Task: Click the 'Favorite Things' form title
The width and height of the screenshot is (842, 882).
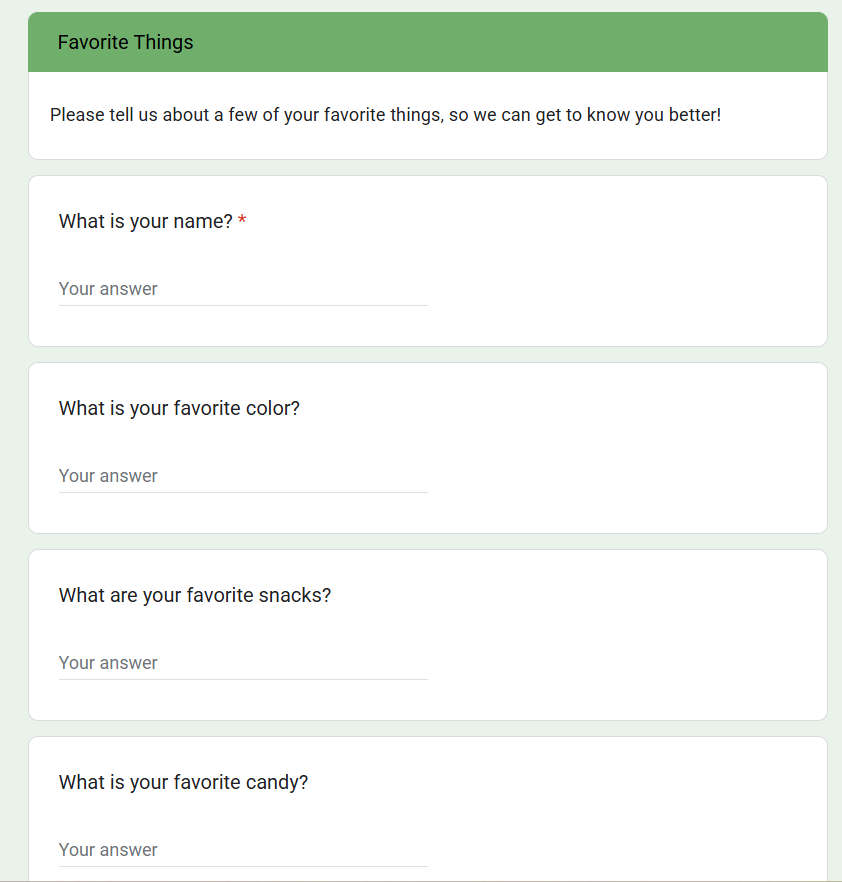Action: click(x=126, y=42)
